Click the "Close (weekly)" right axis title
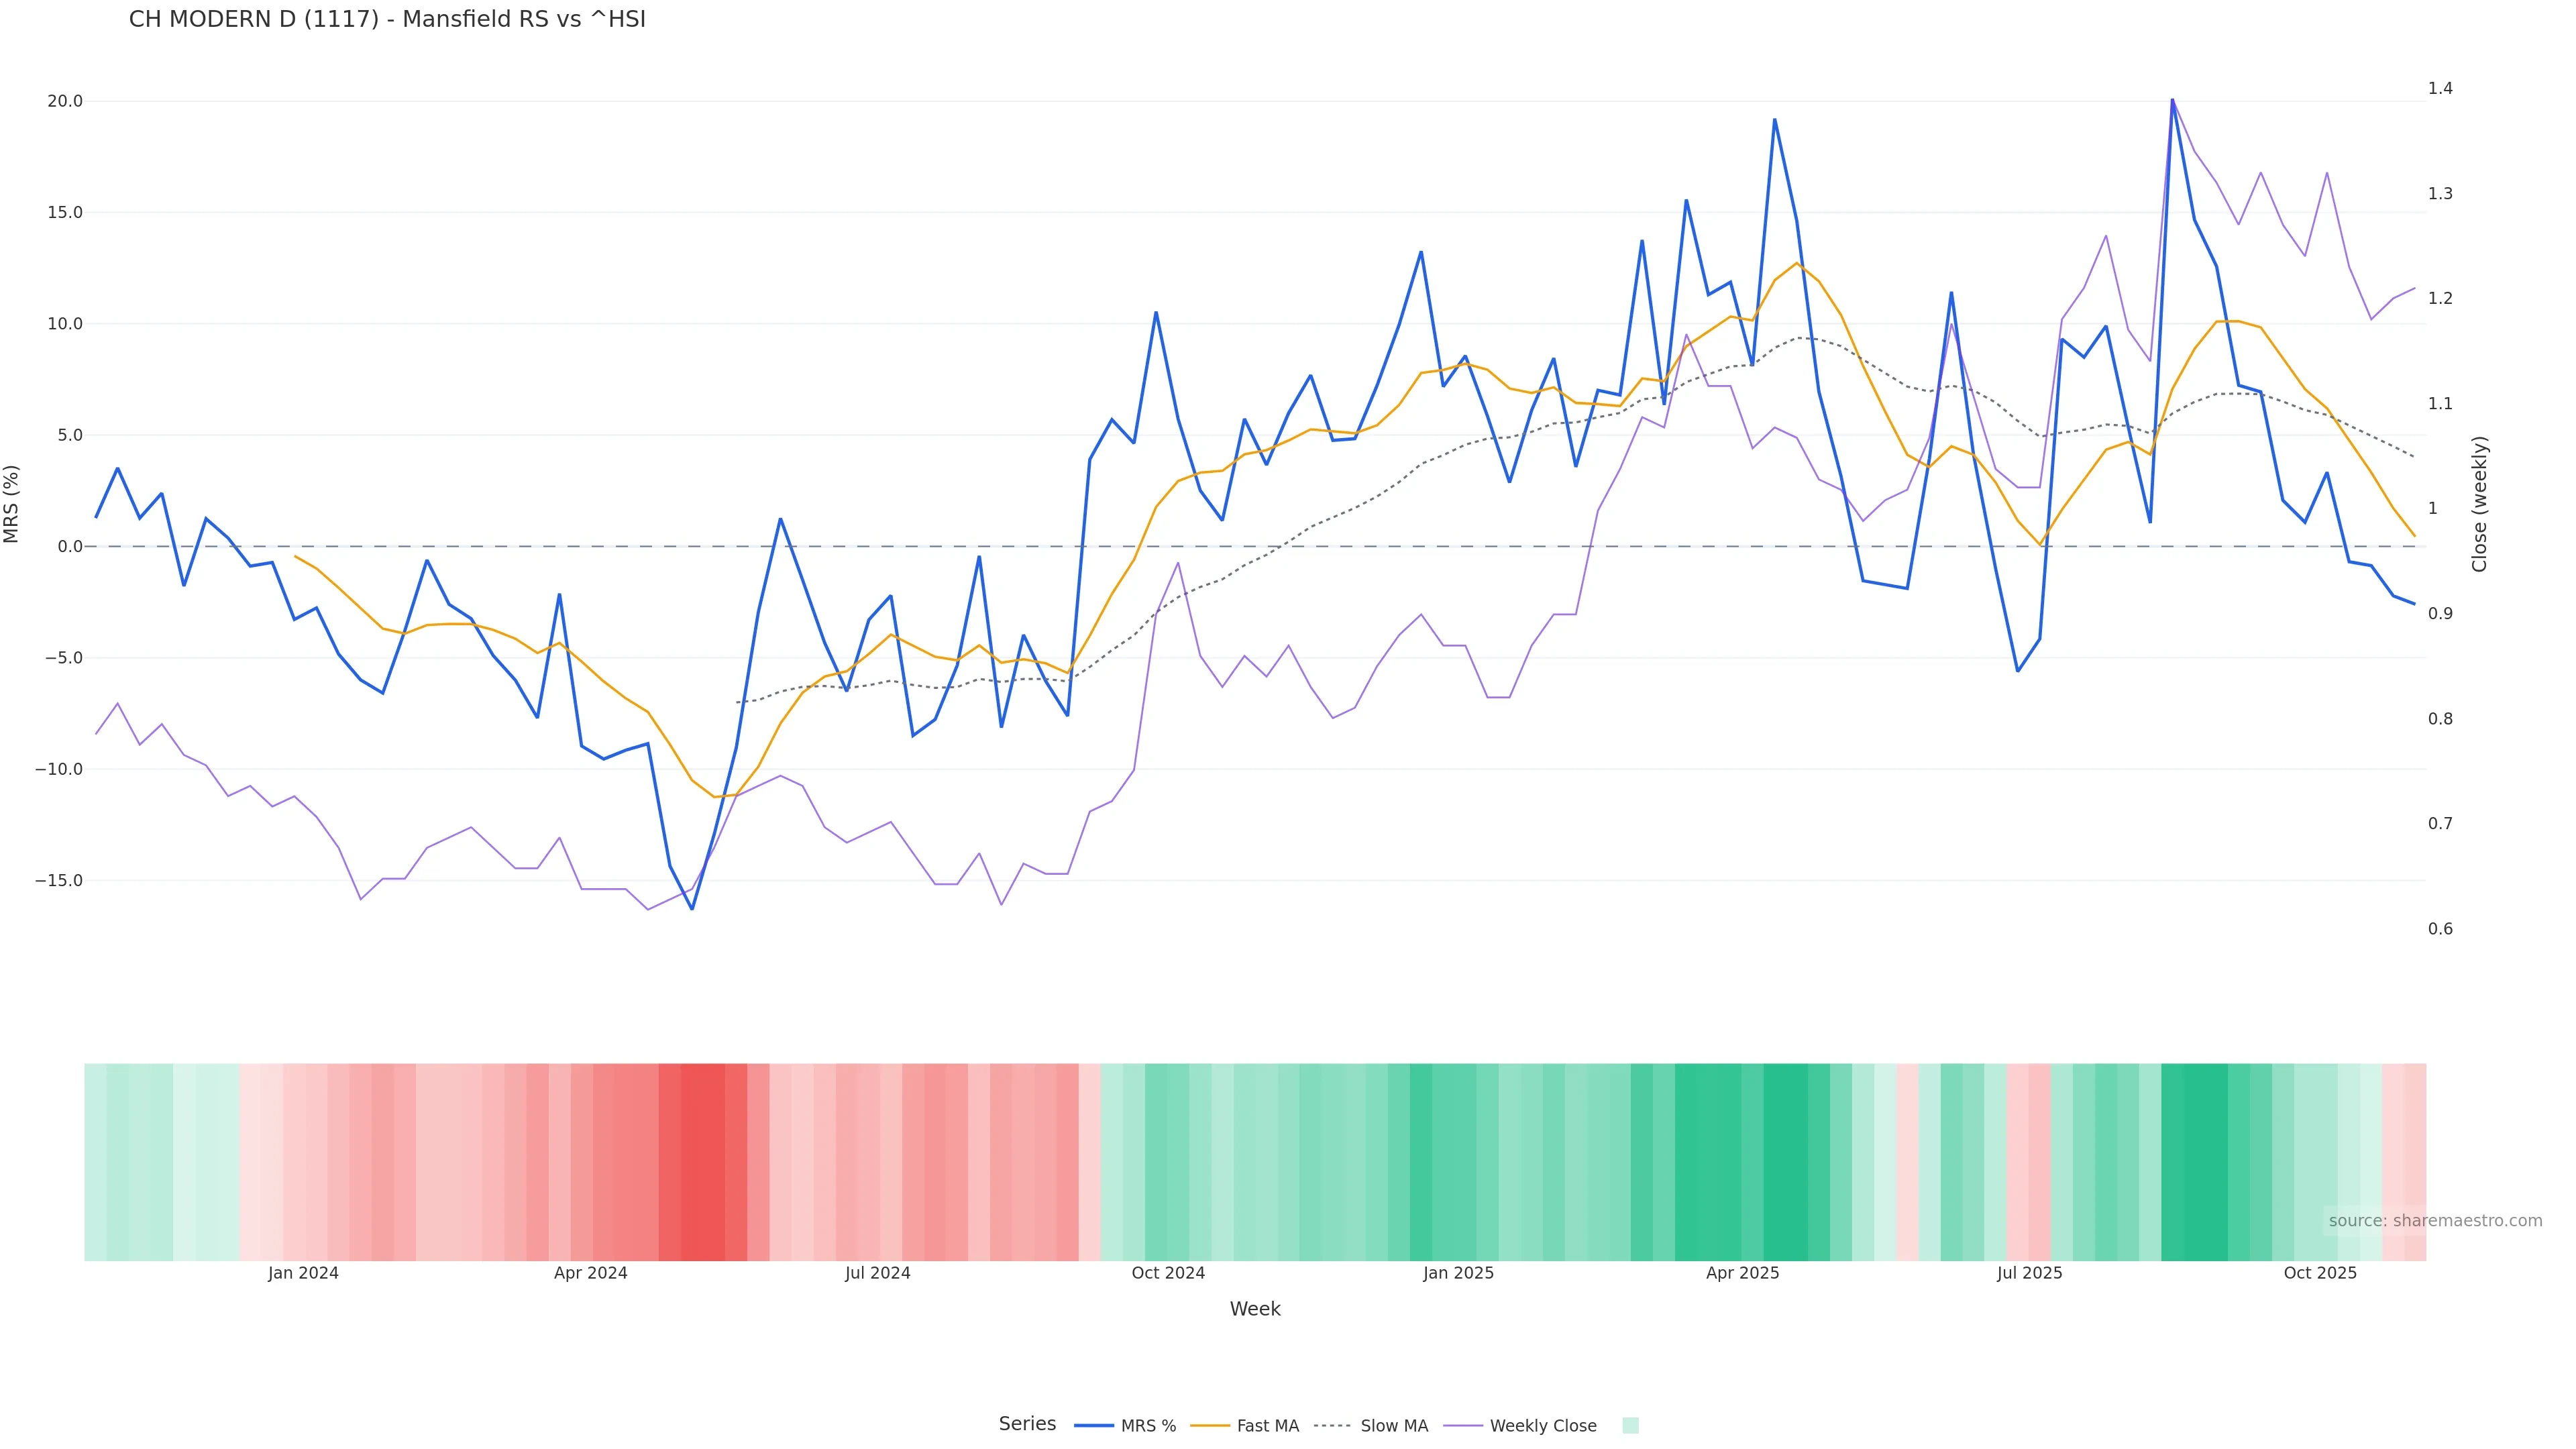Image resolution: width=2576 pixels, height=1449 pixels. coord(2479,504)
